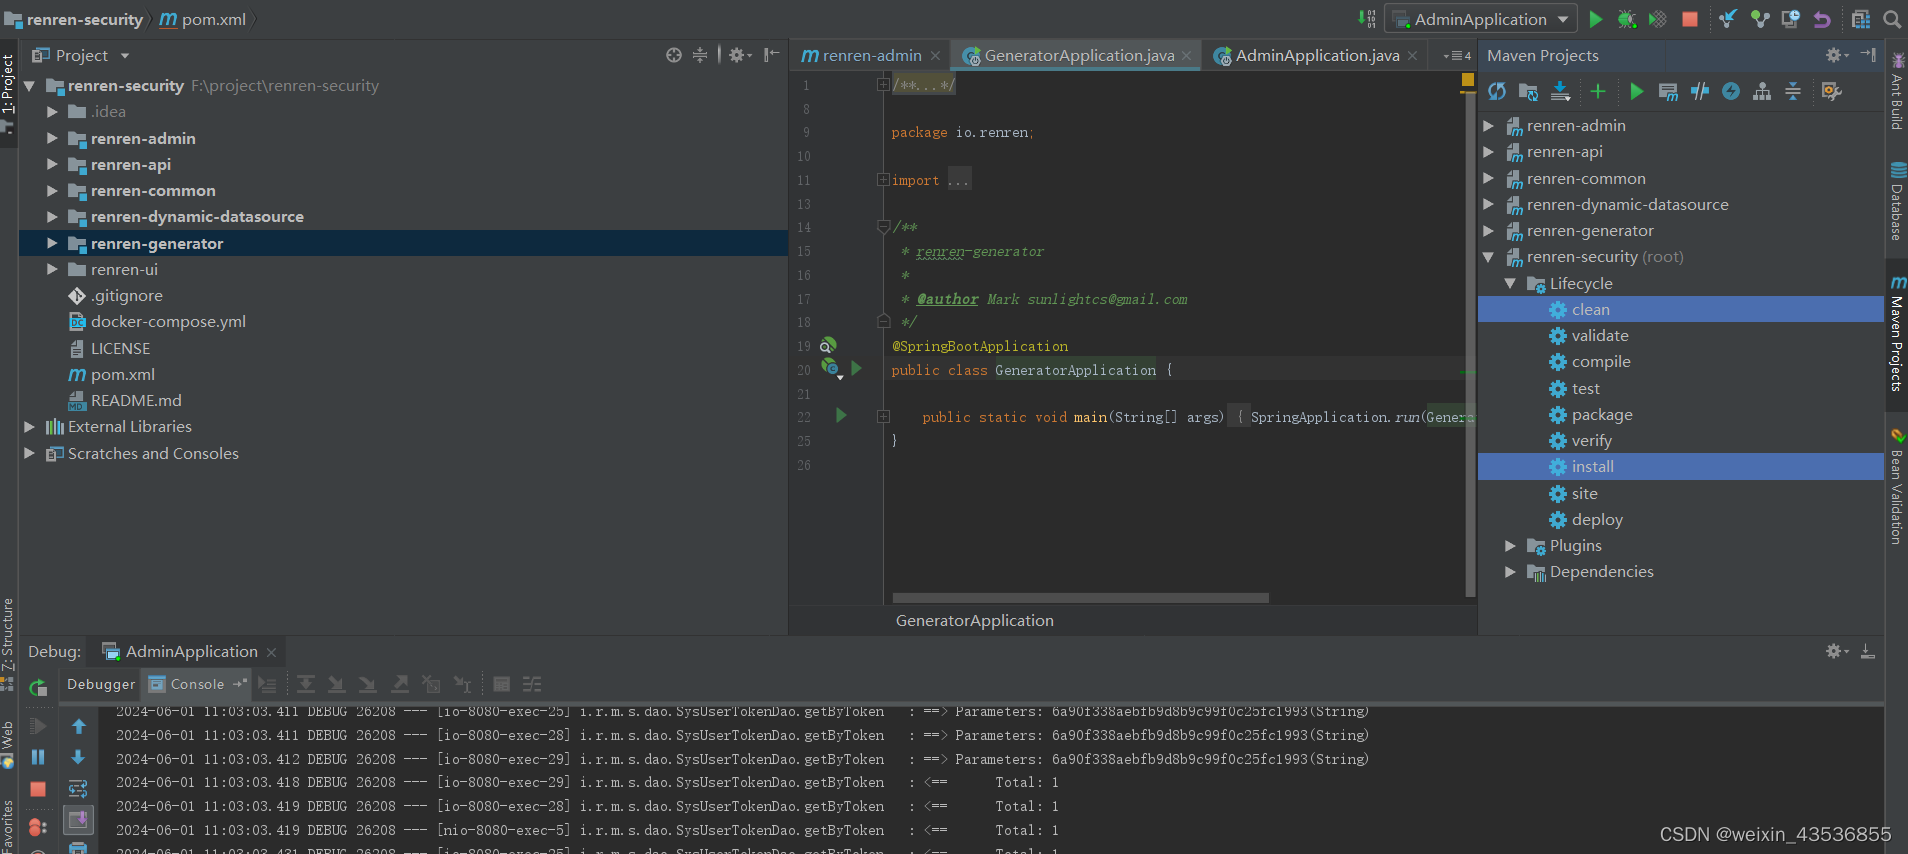This screenshot has height=854, width=1908.
Task: Expand renren-api module in Maven panel
Action: coord(1488,152)
